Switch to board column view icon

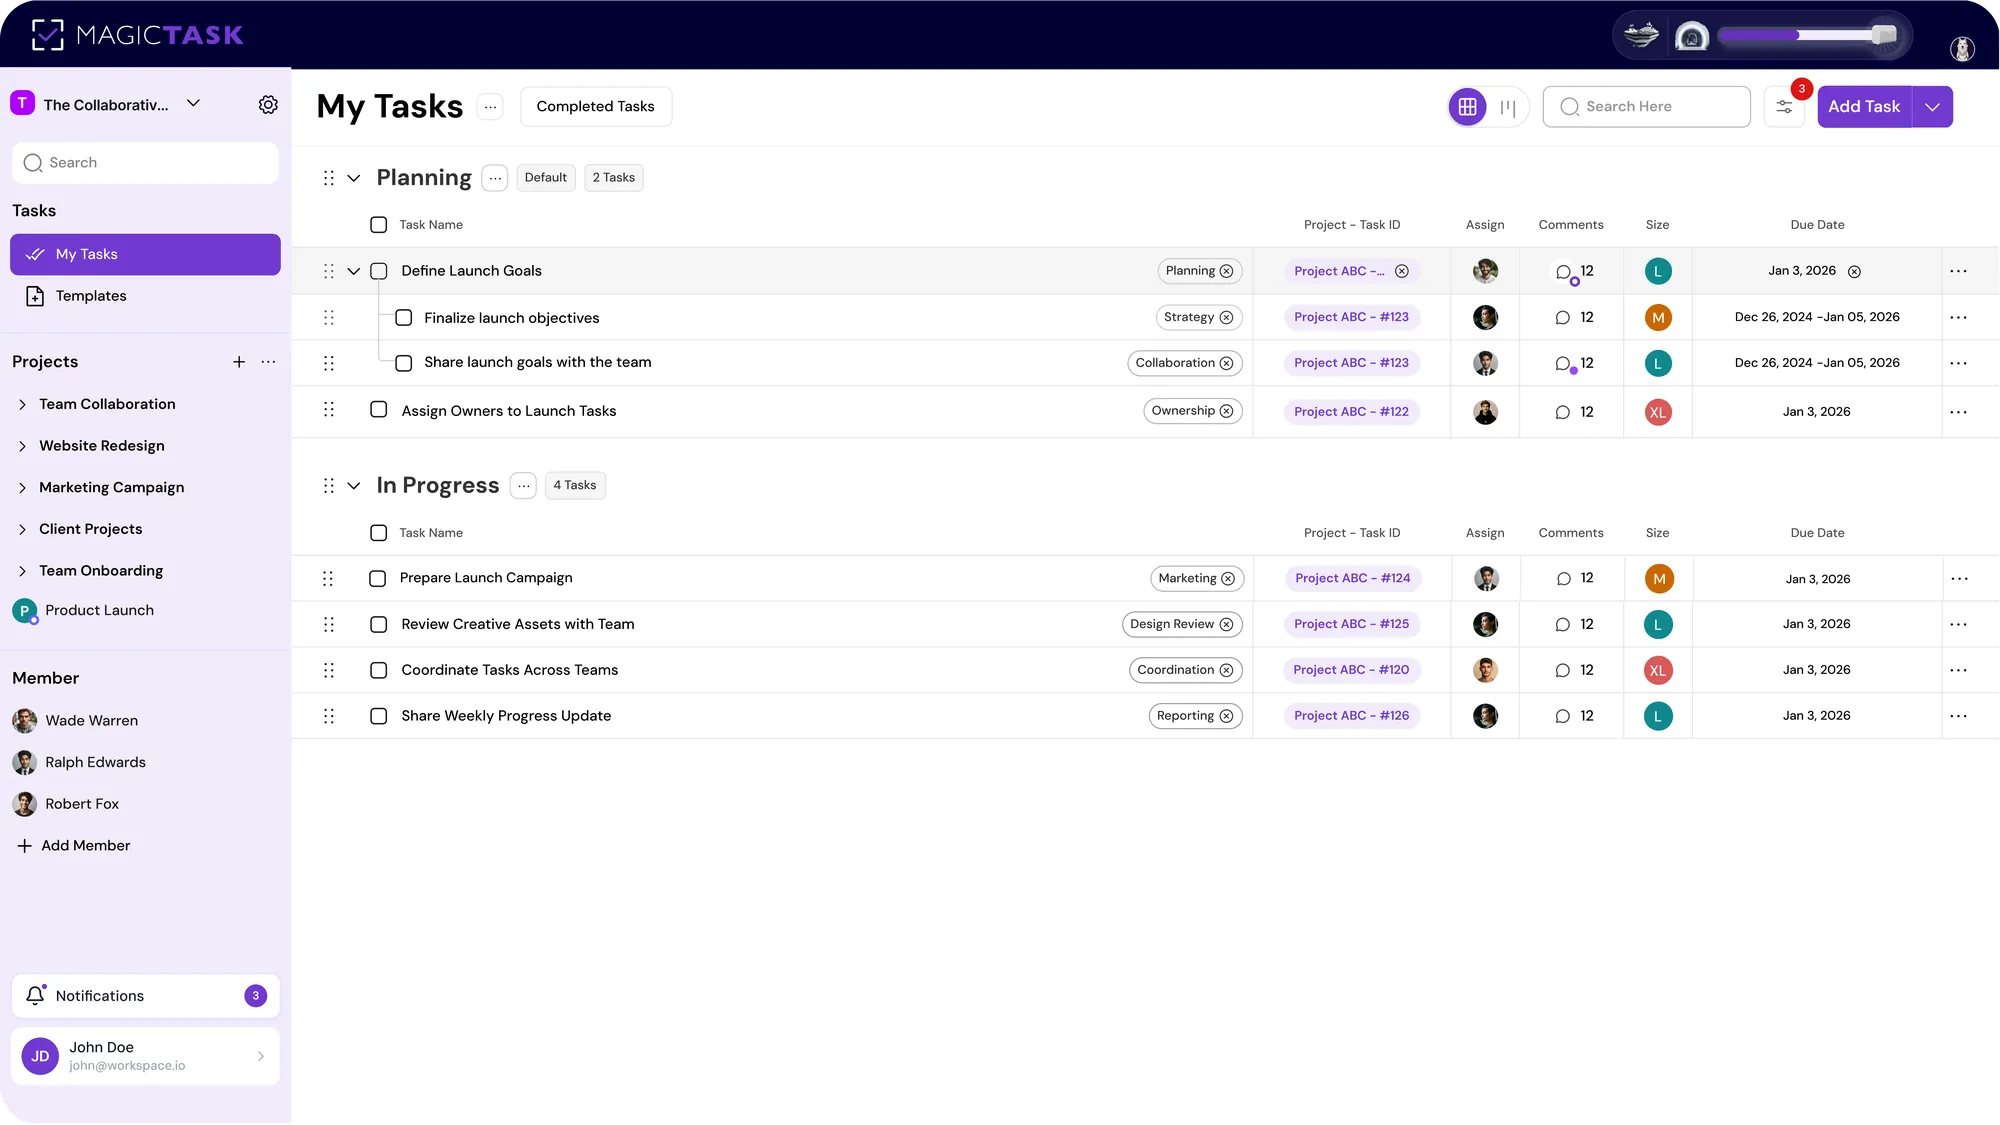pyautogui.click(x=1508, y=107)
